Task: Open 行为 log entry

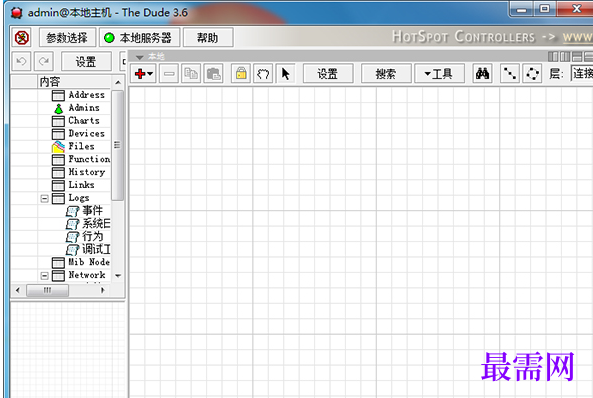Action: coord(92,236)
